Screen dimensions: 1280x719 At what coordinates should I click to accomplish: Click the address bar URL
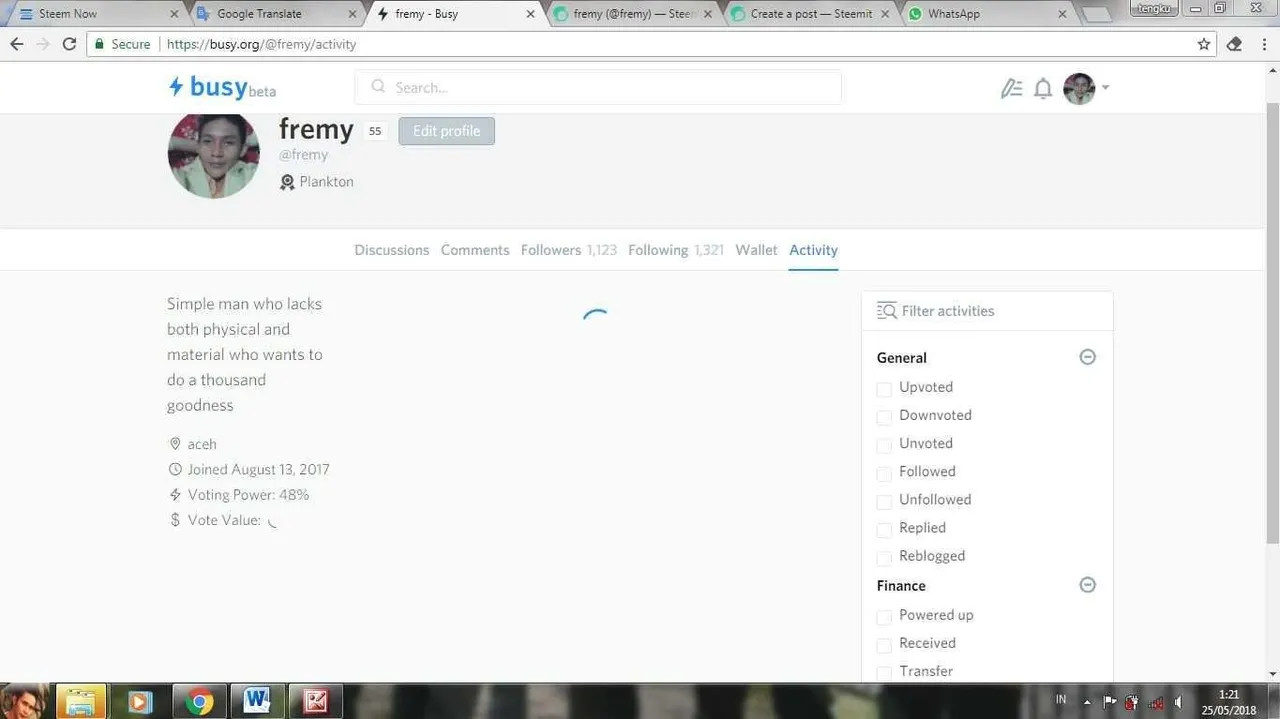pos(261,44)
